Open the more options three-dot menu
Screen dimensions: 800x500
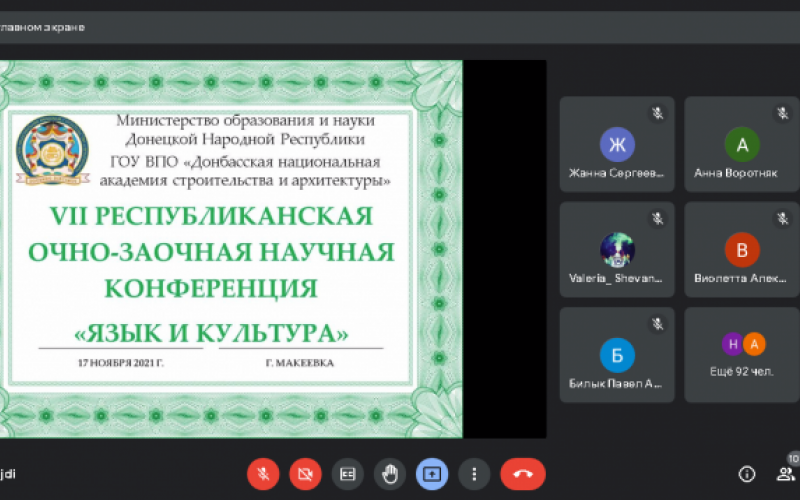click(x=474, y=474)
